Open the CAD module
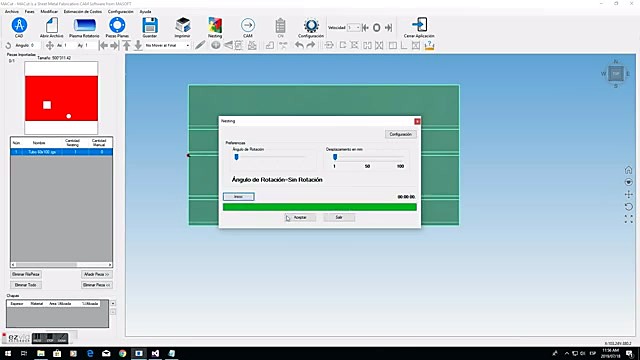 19,26
